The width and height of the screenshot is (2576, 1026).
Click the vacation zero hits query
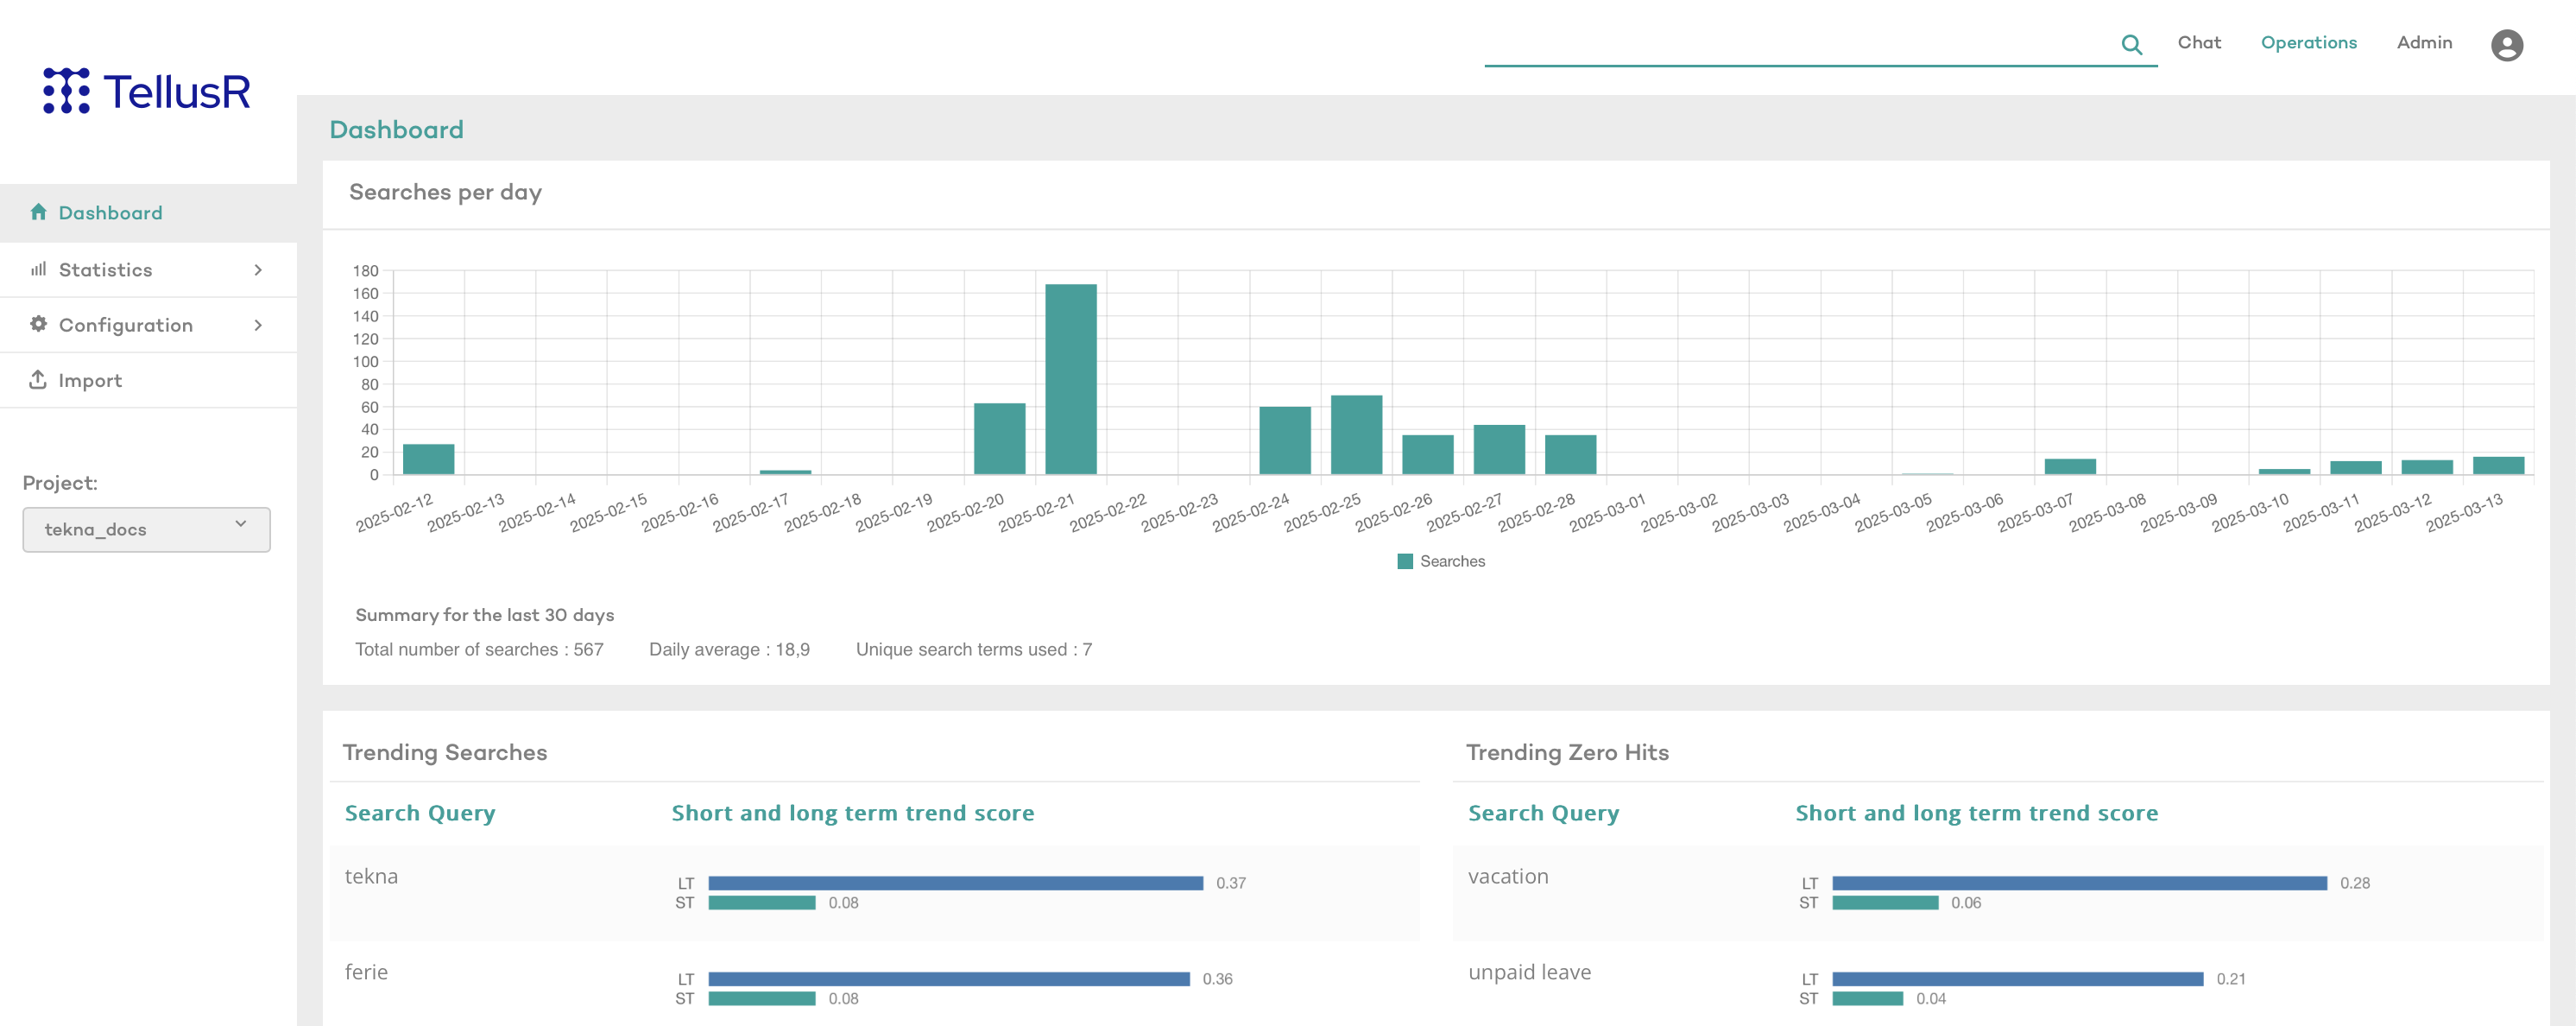tap(1507, 876)
